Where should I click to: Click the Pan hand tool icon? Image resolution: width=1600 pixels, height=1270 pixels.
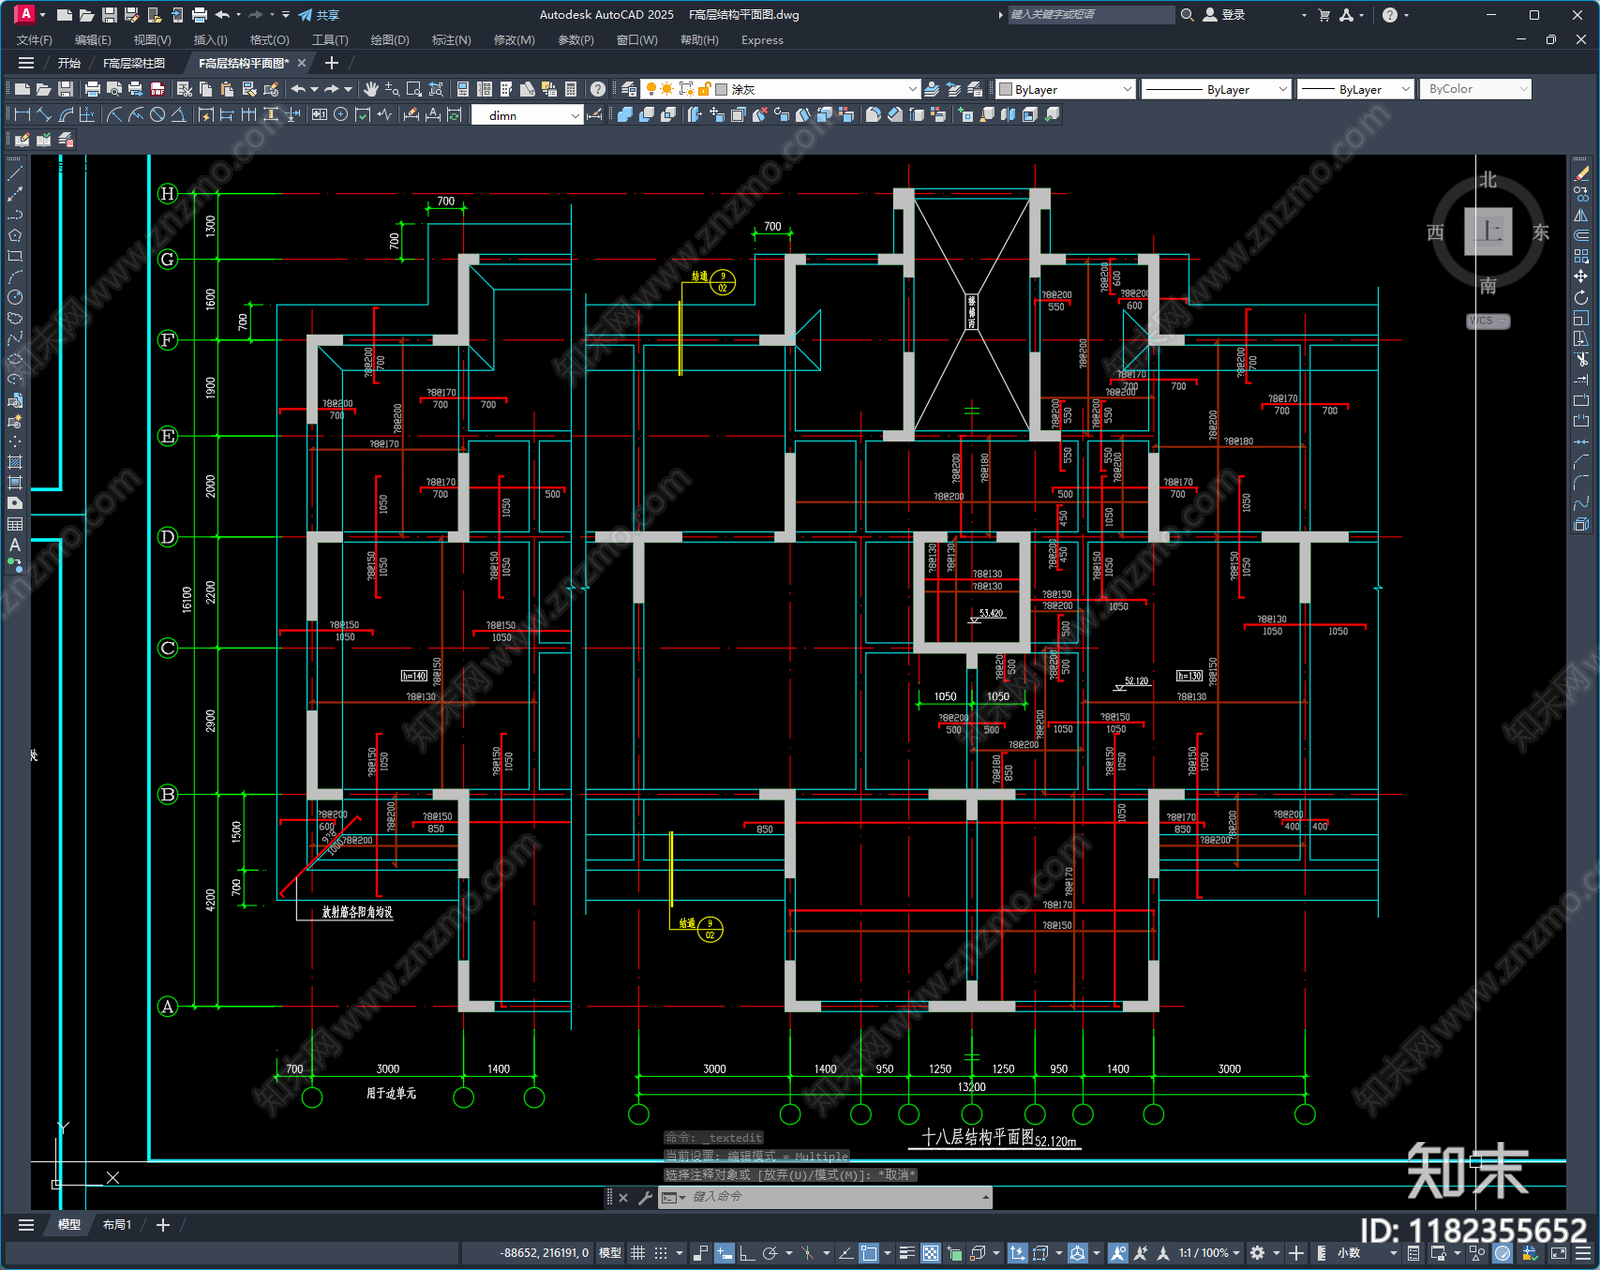coord(371,89)
